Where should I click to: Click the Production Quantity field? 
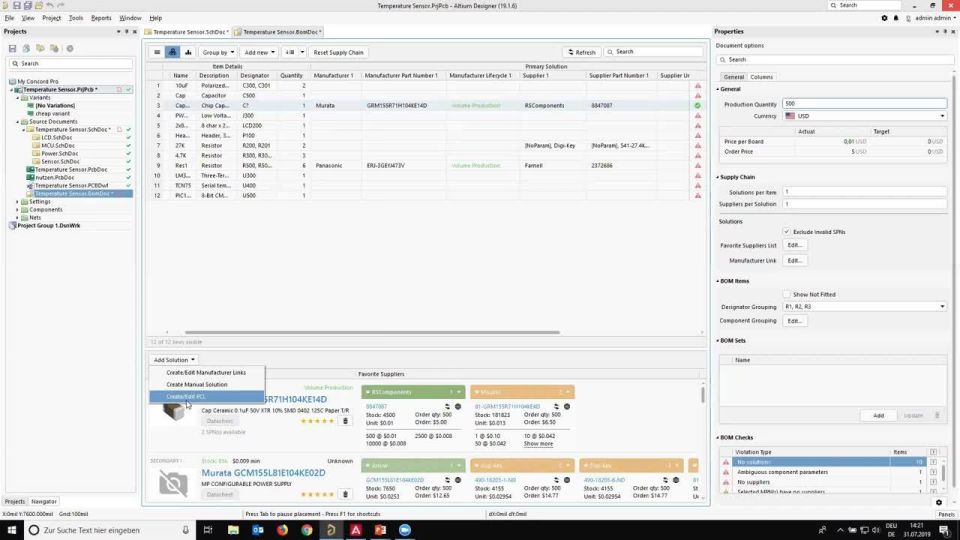[864, 103]
